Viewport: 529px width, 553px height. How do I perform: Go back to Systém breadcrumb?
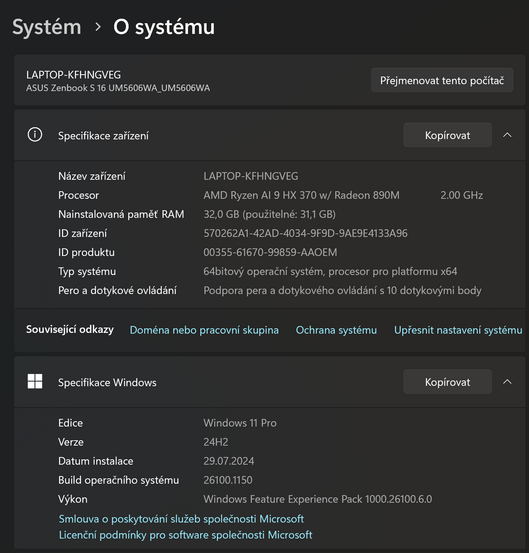tap(47, 27)
